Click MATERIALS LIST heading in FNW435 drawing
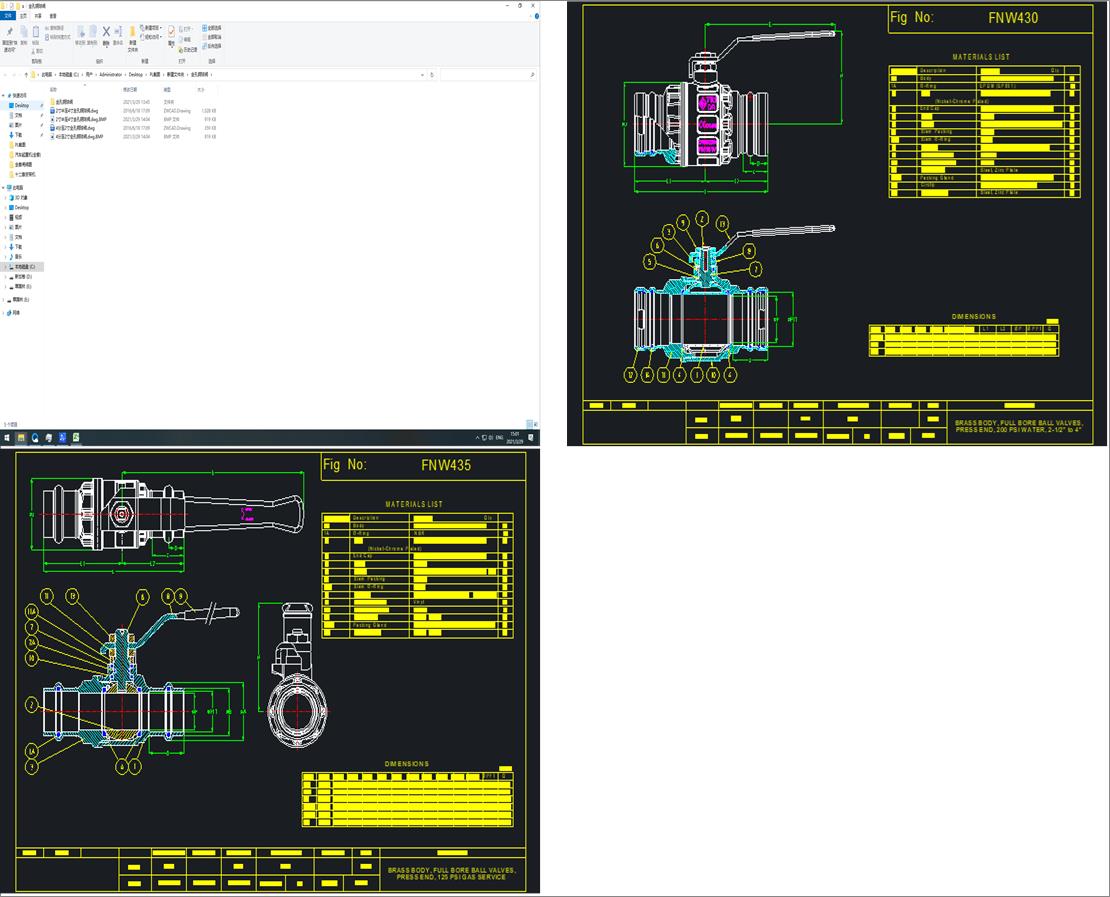The image size is (1110, 897). tap(414, 504)
